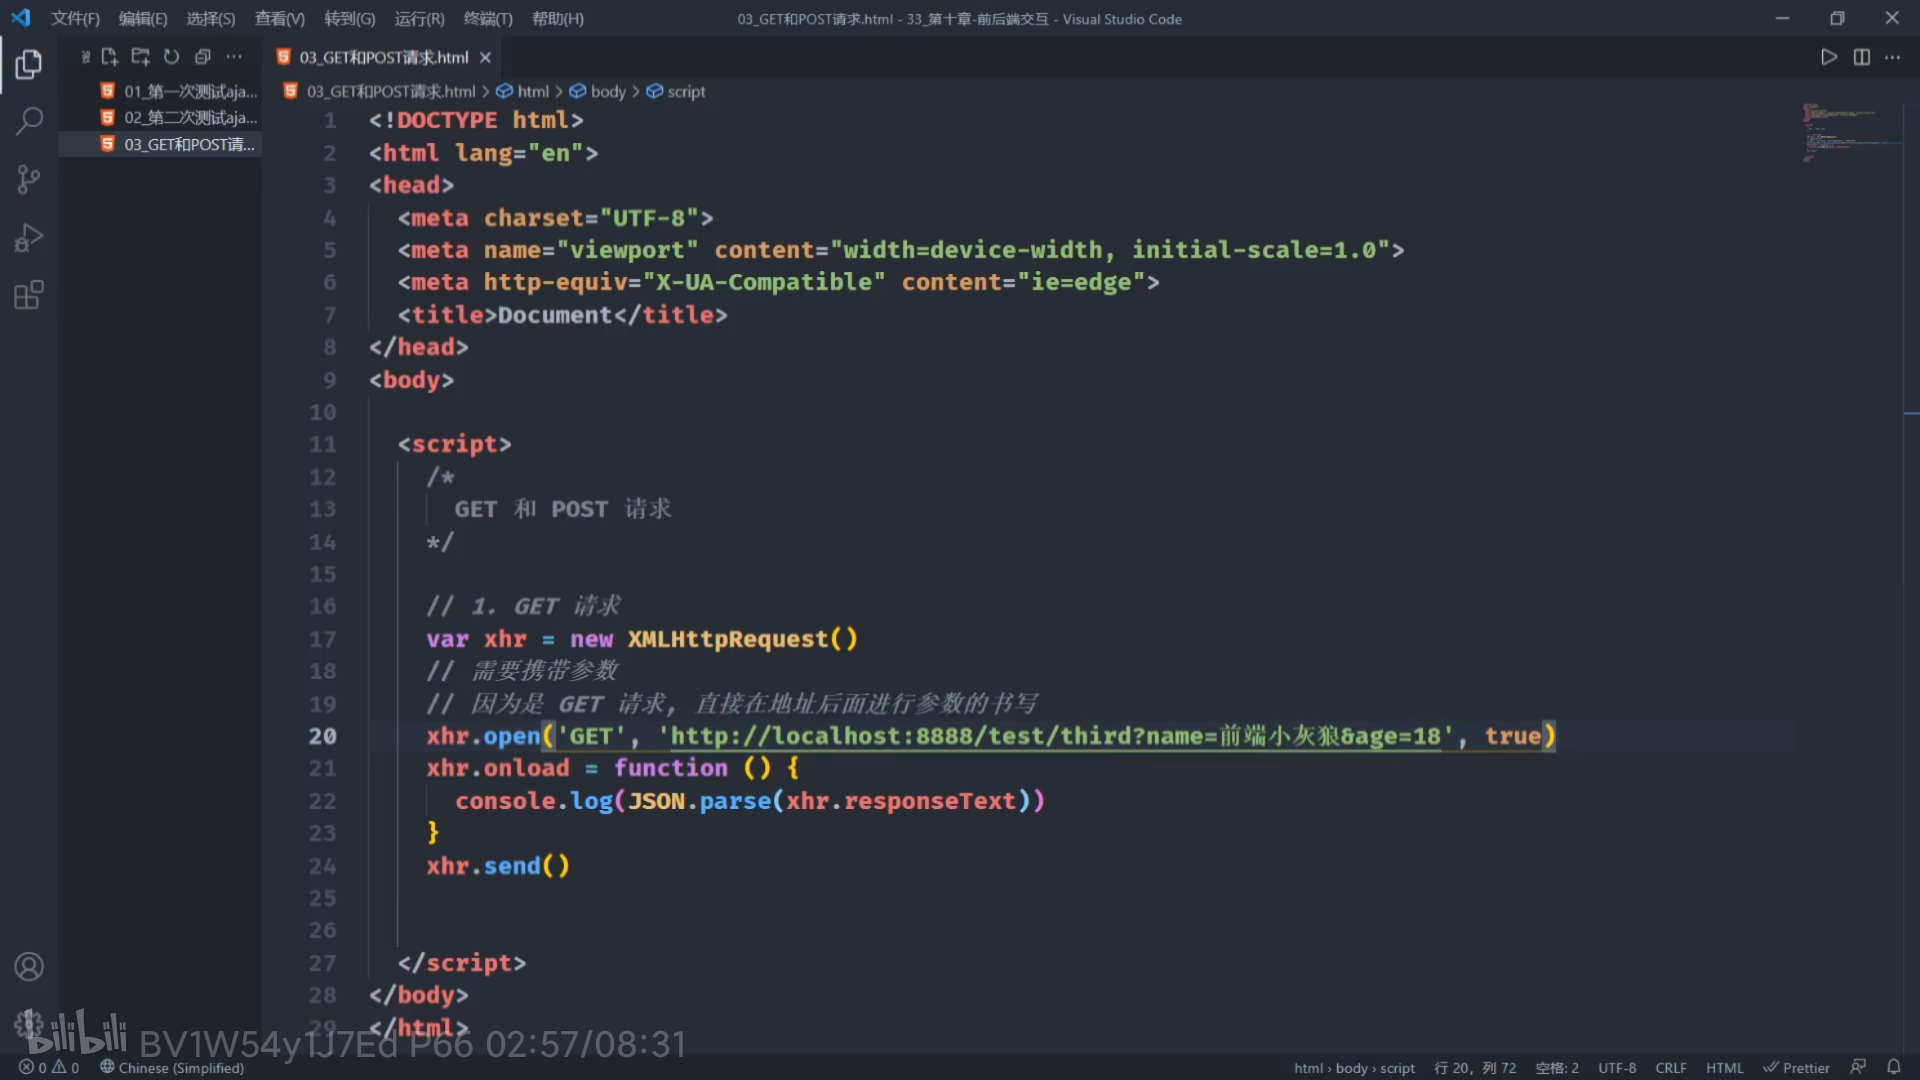Open the Source Control view
Image resolution: width=1920 pixels, height=1080 pixels.
click(x=29, y=180)
